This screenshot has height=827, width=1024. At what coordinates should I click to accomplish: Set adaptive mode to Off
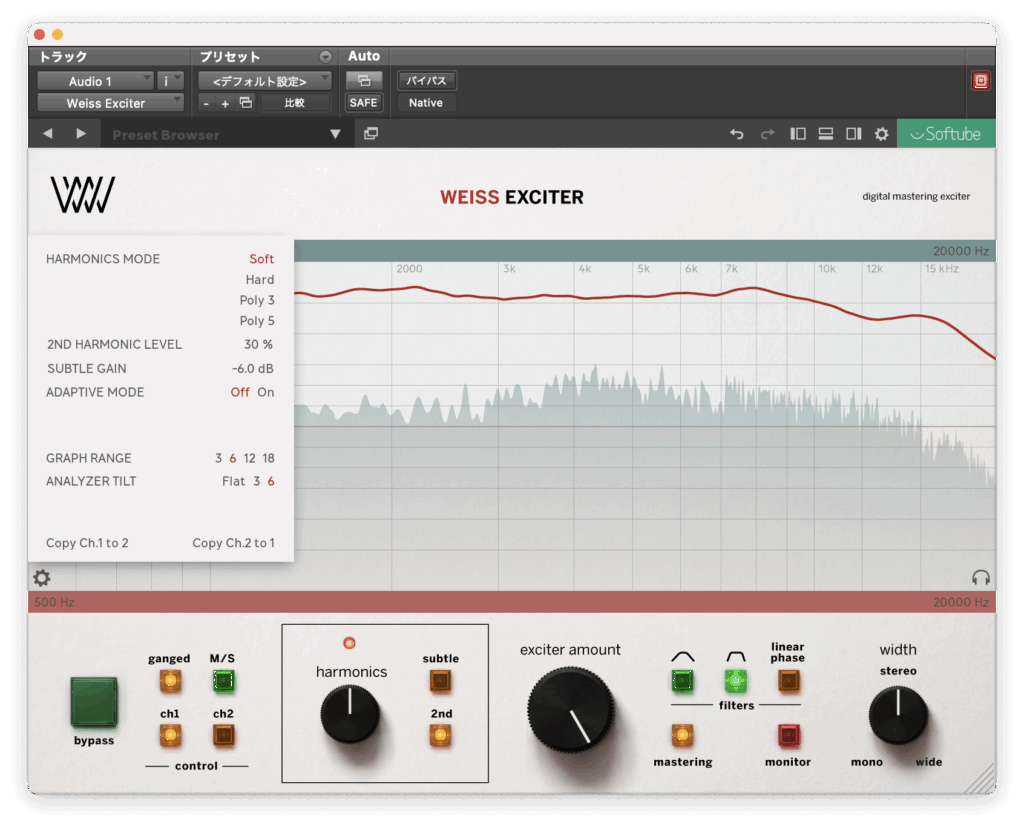[240, 392]
